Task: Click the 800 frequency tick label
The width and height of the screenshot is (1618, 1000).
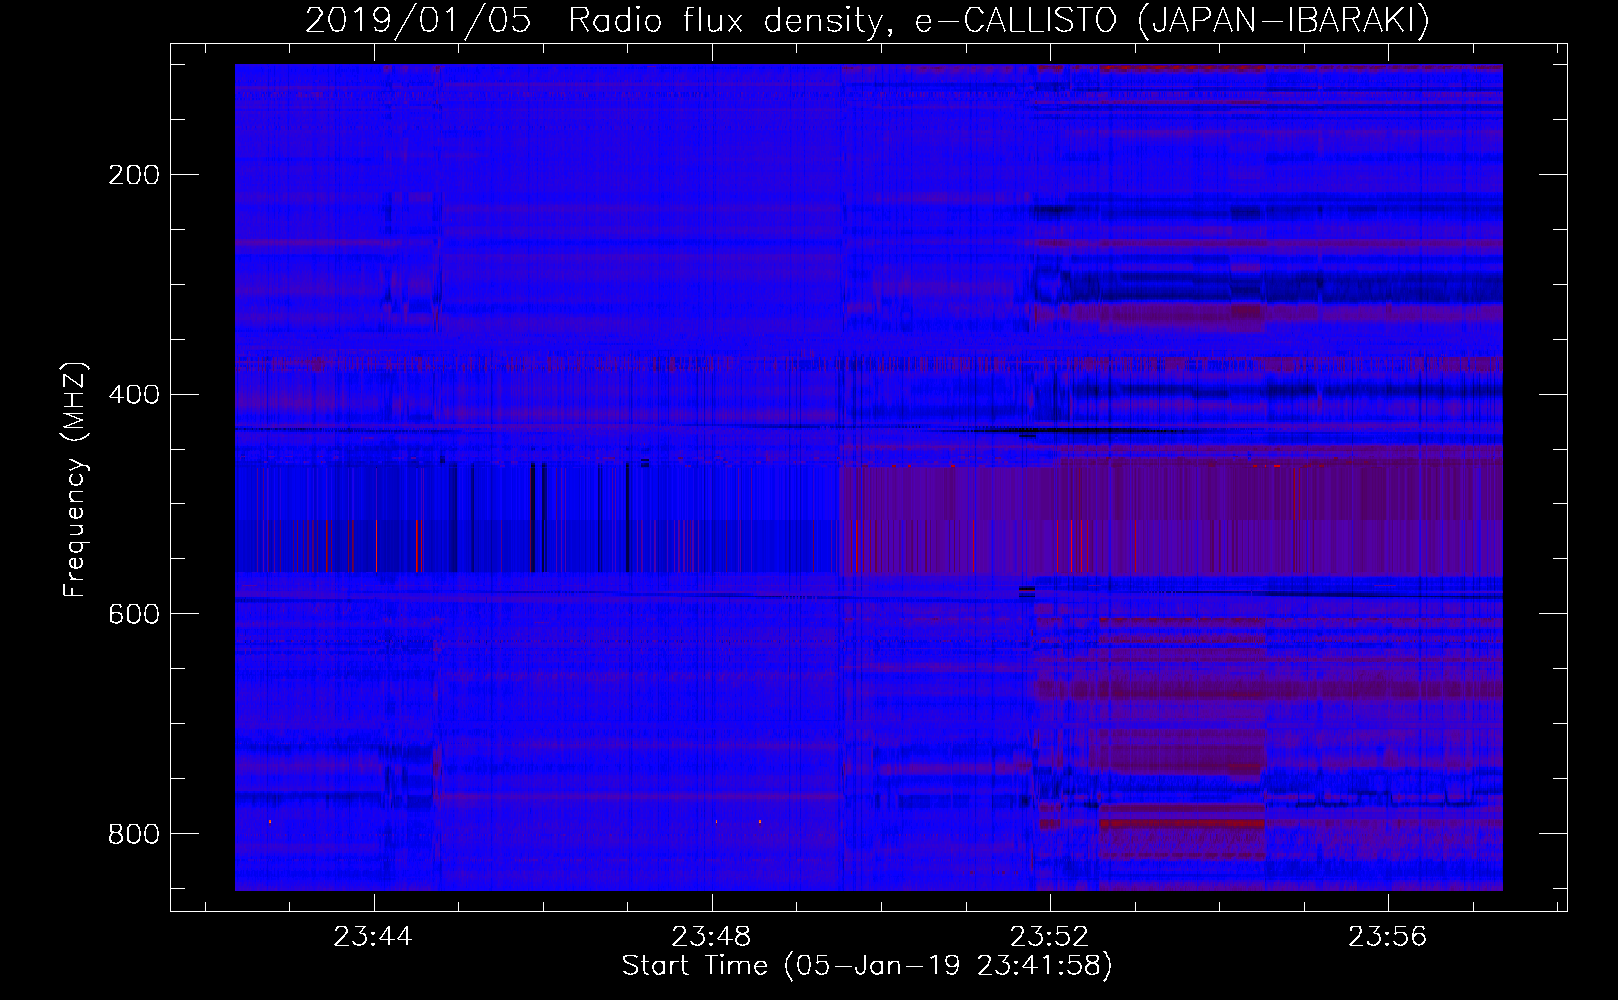Action: (134, 833)
